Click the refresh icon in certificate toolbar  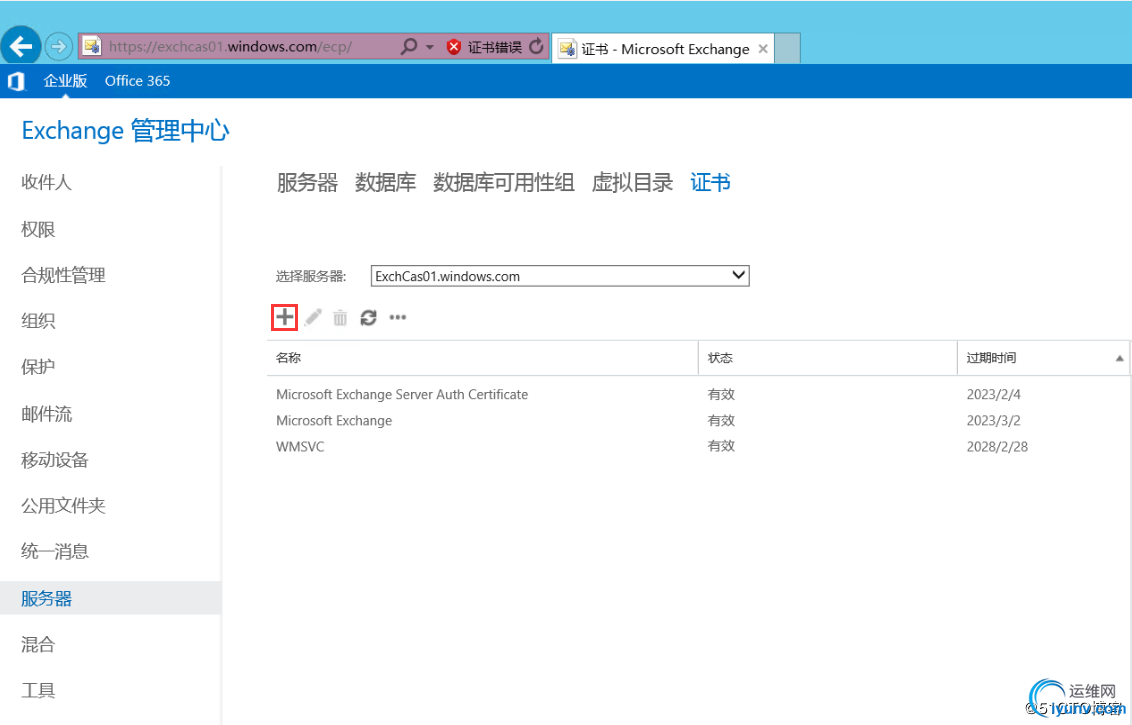tap(368, 318)
